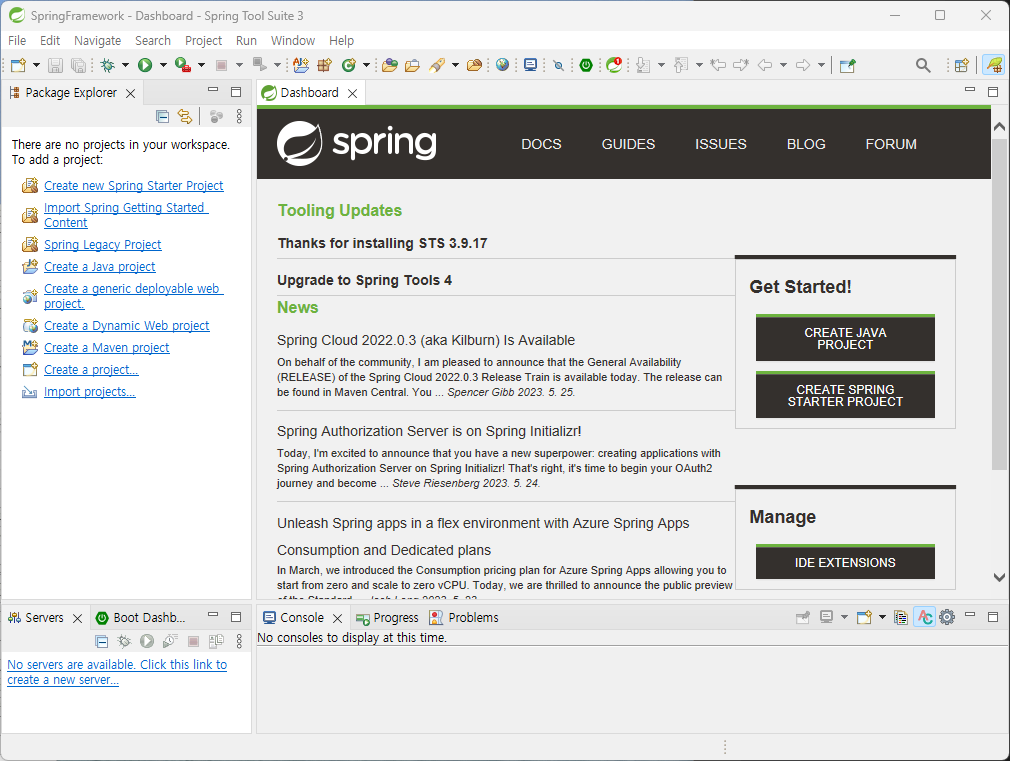The image size is (1010, 761).
Task: Click the Console settings gear icon
Action: [x=947, y=617]
